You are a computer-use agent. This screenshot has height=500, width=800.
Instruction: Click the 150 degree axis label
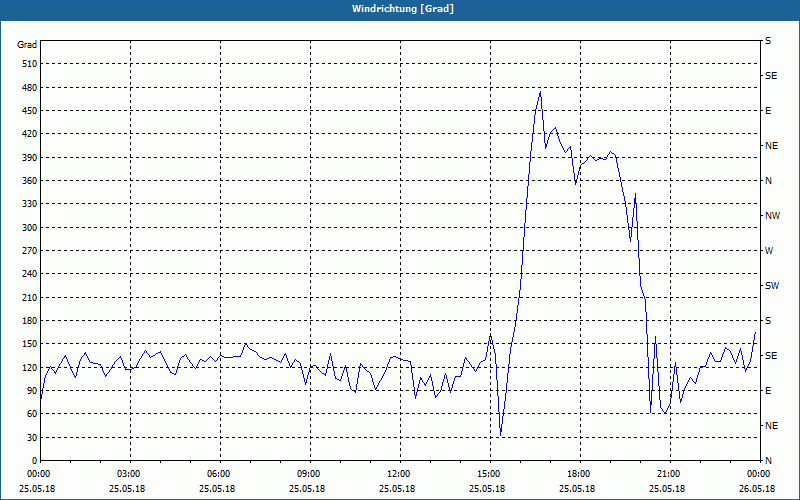[30, 344]
